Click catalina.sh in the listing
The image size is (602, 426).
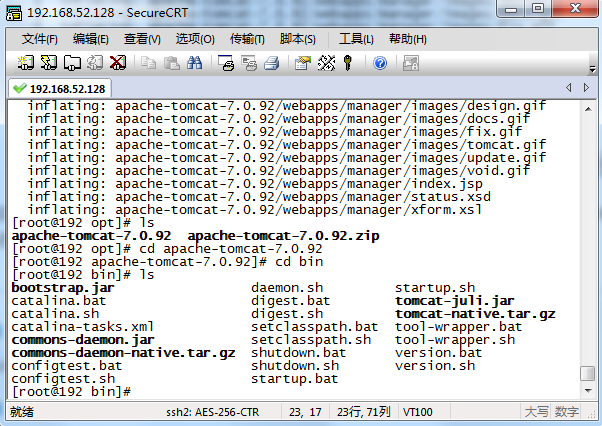point(55,314)
